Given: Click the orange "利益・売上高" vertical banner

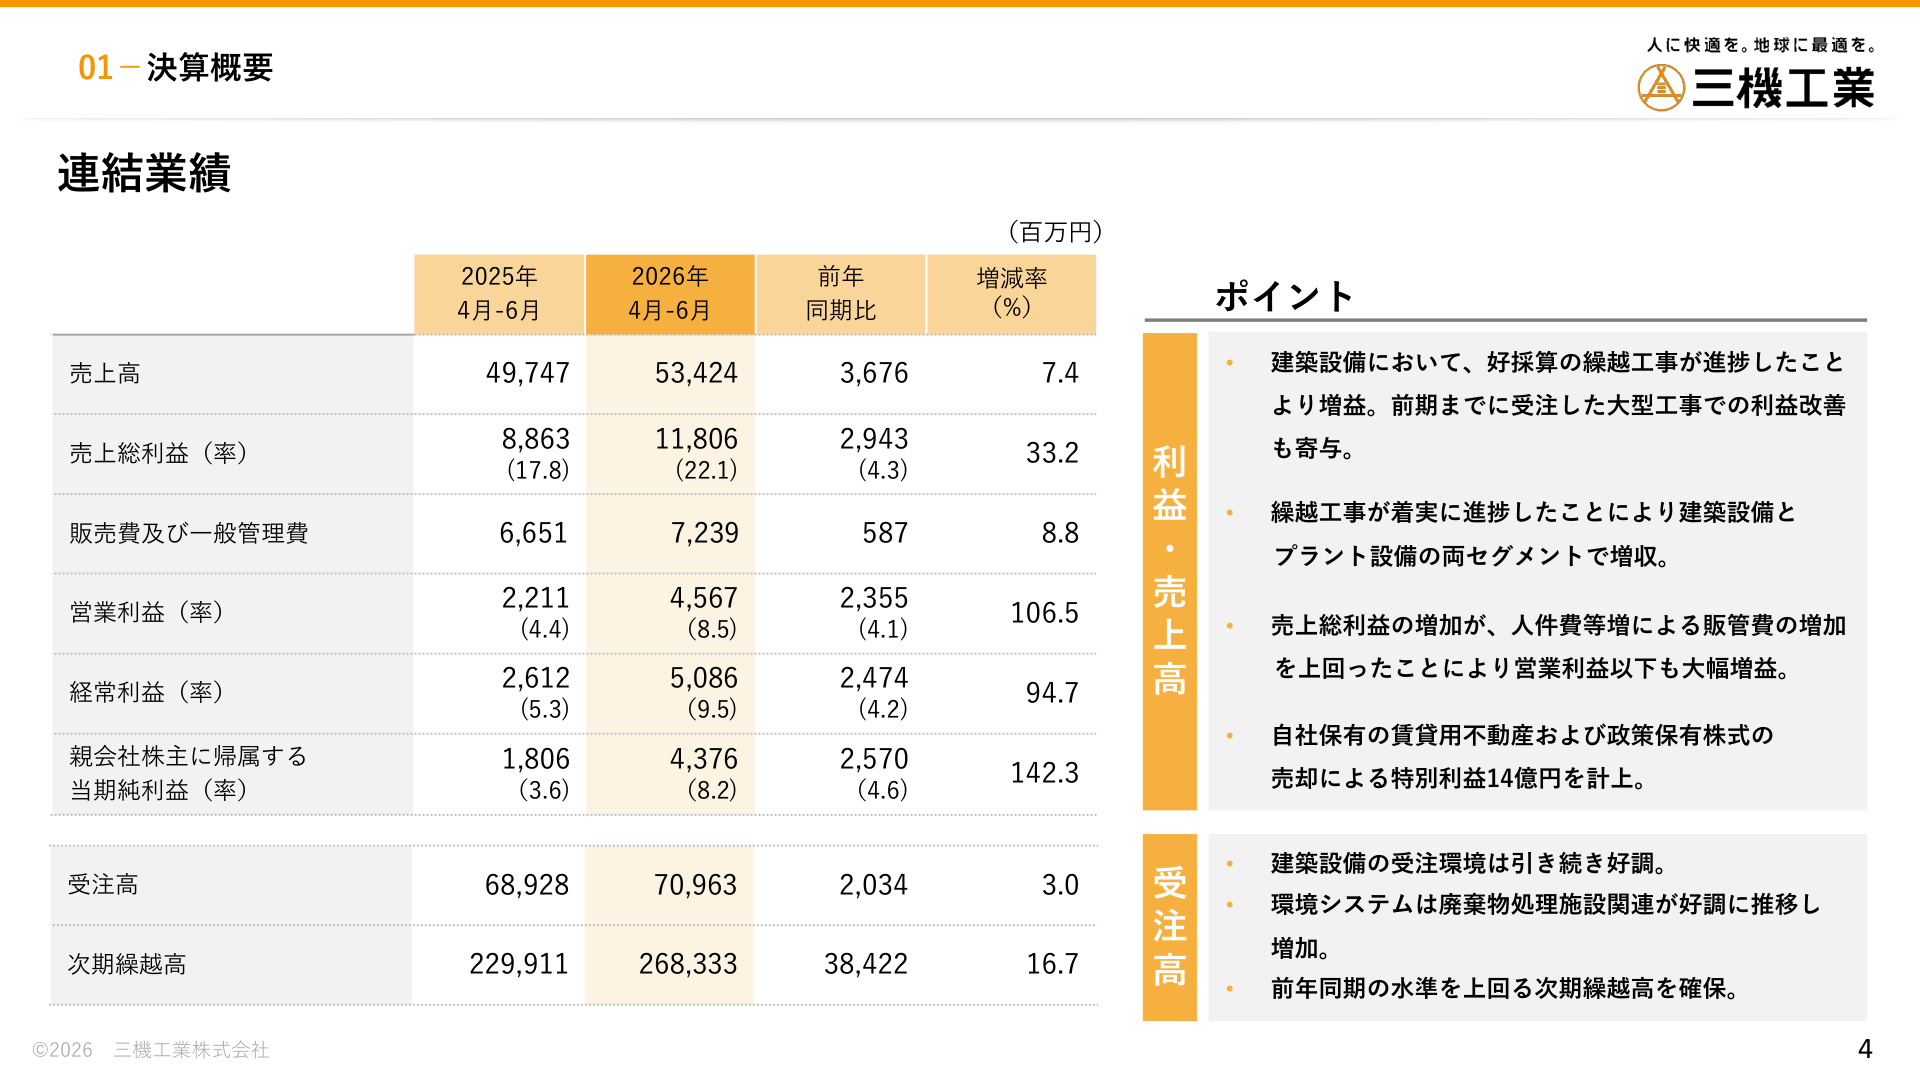Looking at the screenshot, I should tap(1170, 572).
